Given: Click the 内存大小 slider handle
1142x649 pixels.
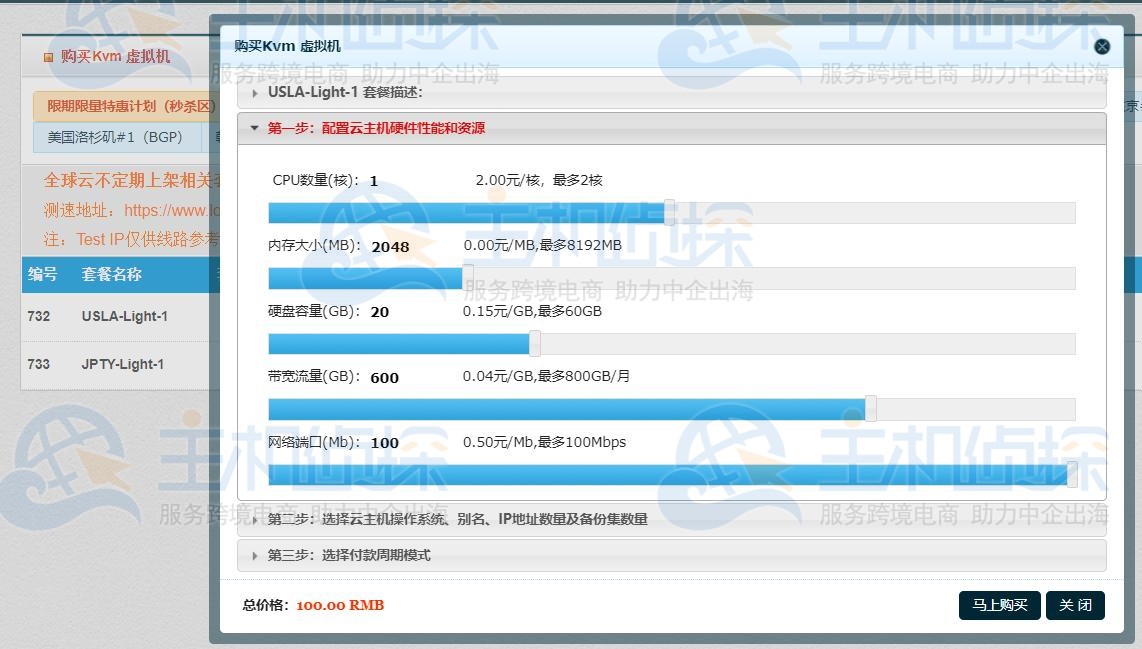Looking at the screenshot, I should point(468,277).
